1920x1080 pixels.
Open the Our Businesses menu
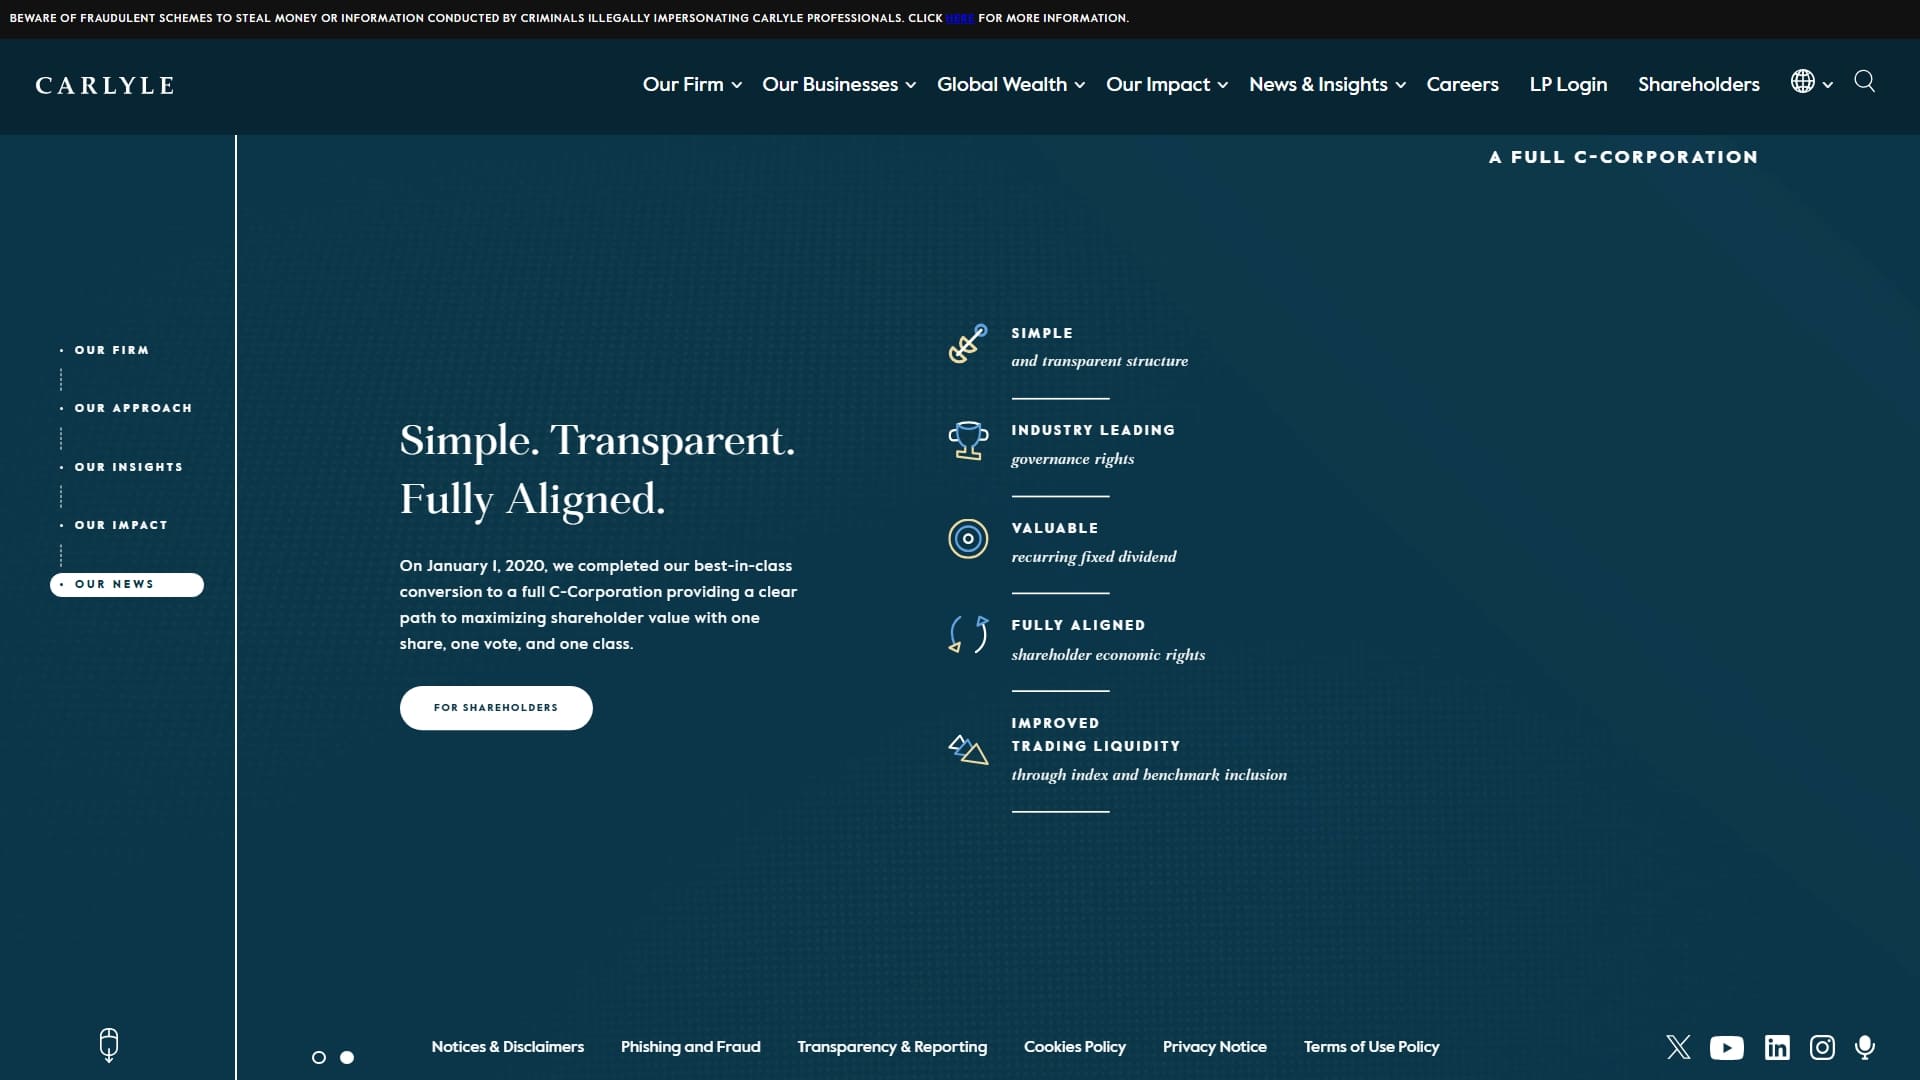point(830,84)
